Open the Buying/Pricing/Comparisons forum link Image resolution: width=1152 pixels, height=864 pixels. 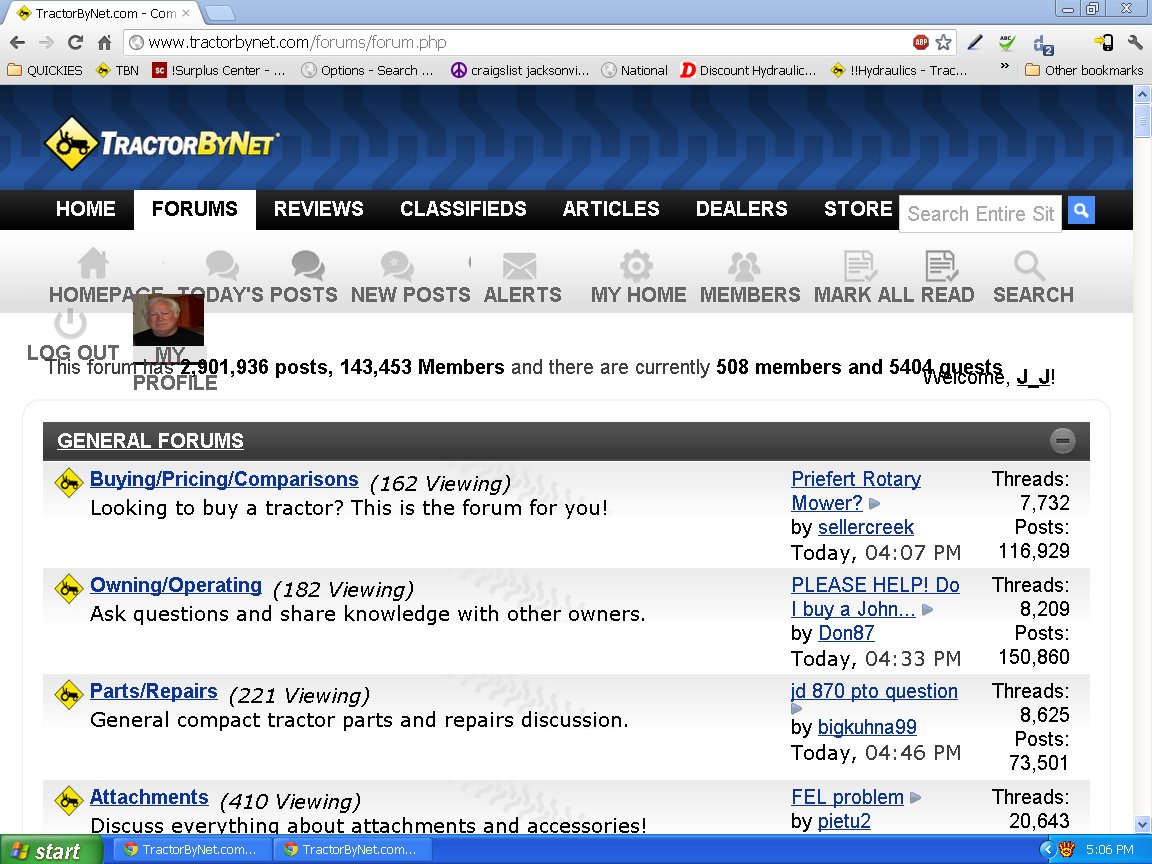(224, 479)
